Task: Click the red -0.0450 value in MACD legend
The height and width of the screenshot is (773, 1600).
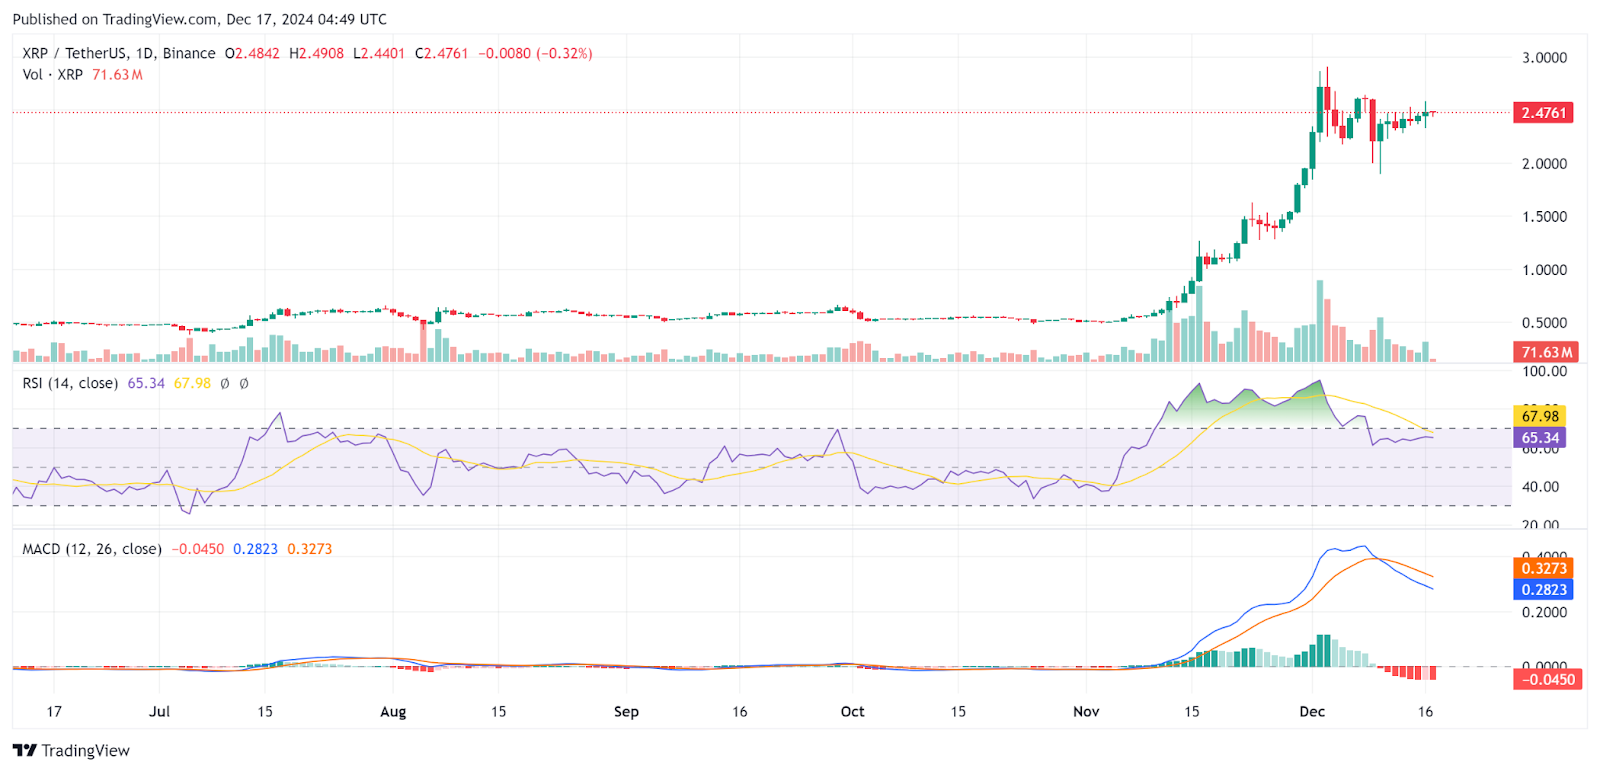Action: [x=198, y=549]
